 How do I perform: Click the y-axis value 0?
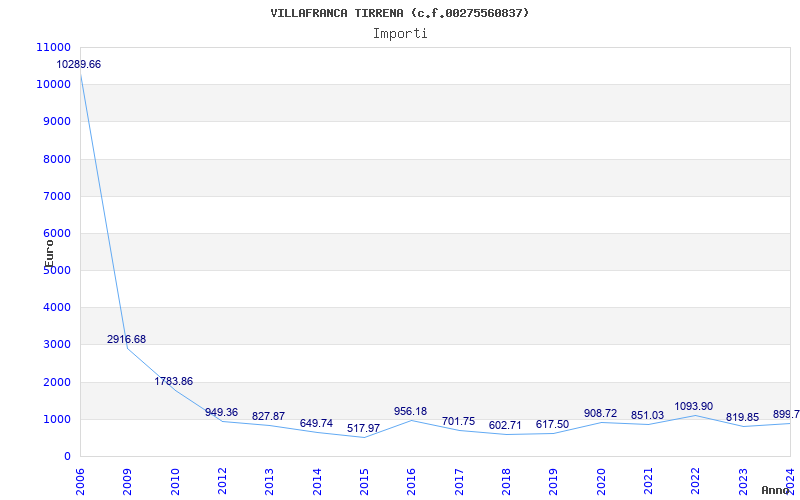(67, 457)
